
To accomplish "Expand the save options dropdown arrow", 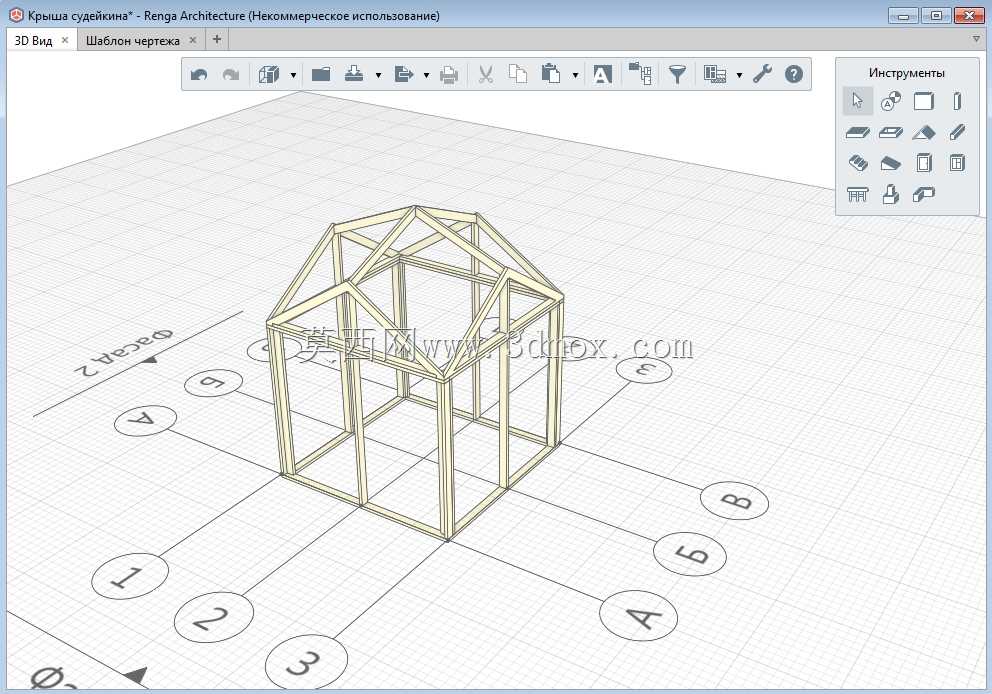I will pos(378,75).
